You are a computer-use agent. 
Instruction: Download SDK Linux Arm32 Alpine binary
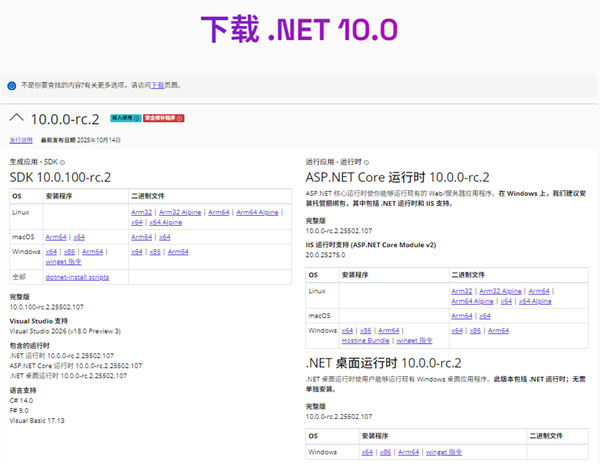(x=180, y=212)
